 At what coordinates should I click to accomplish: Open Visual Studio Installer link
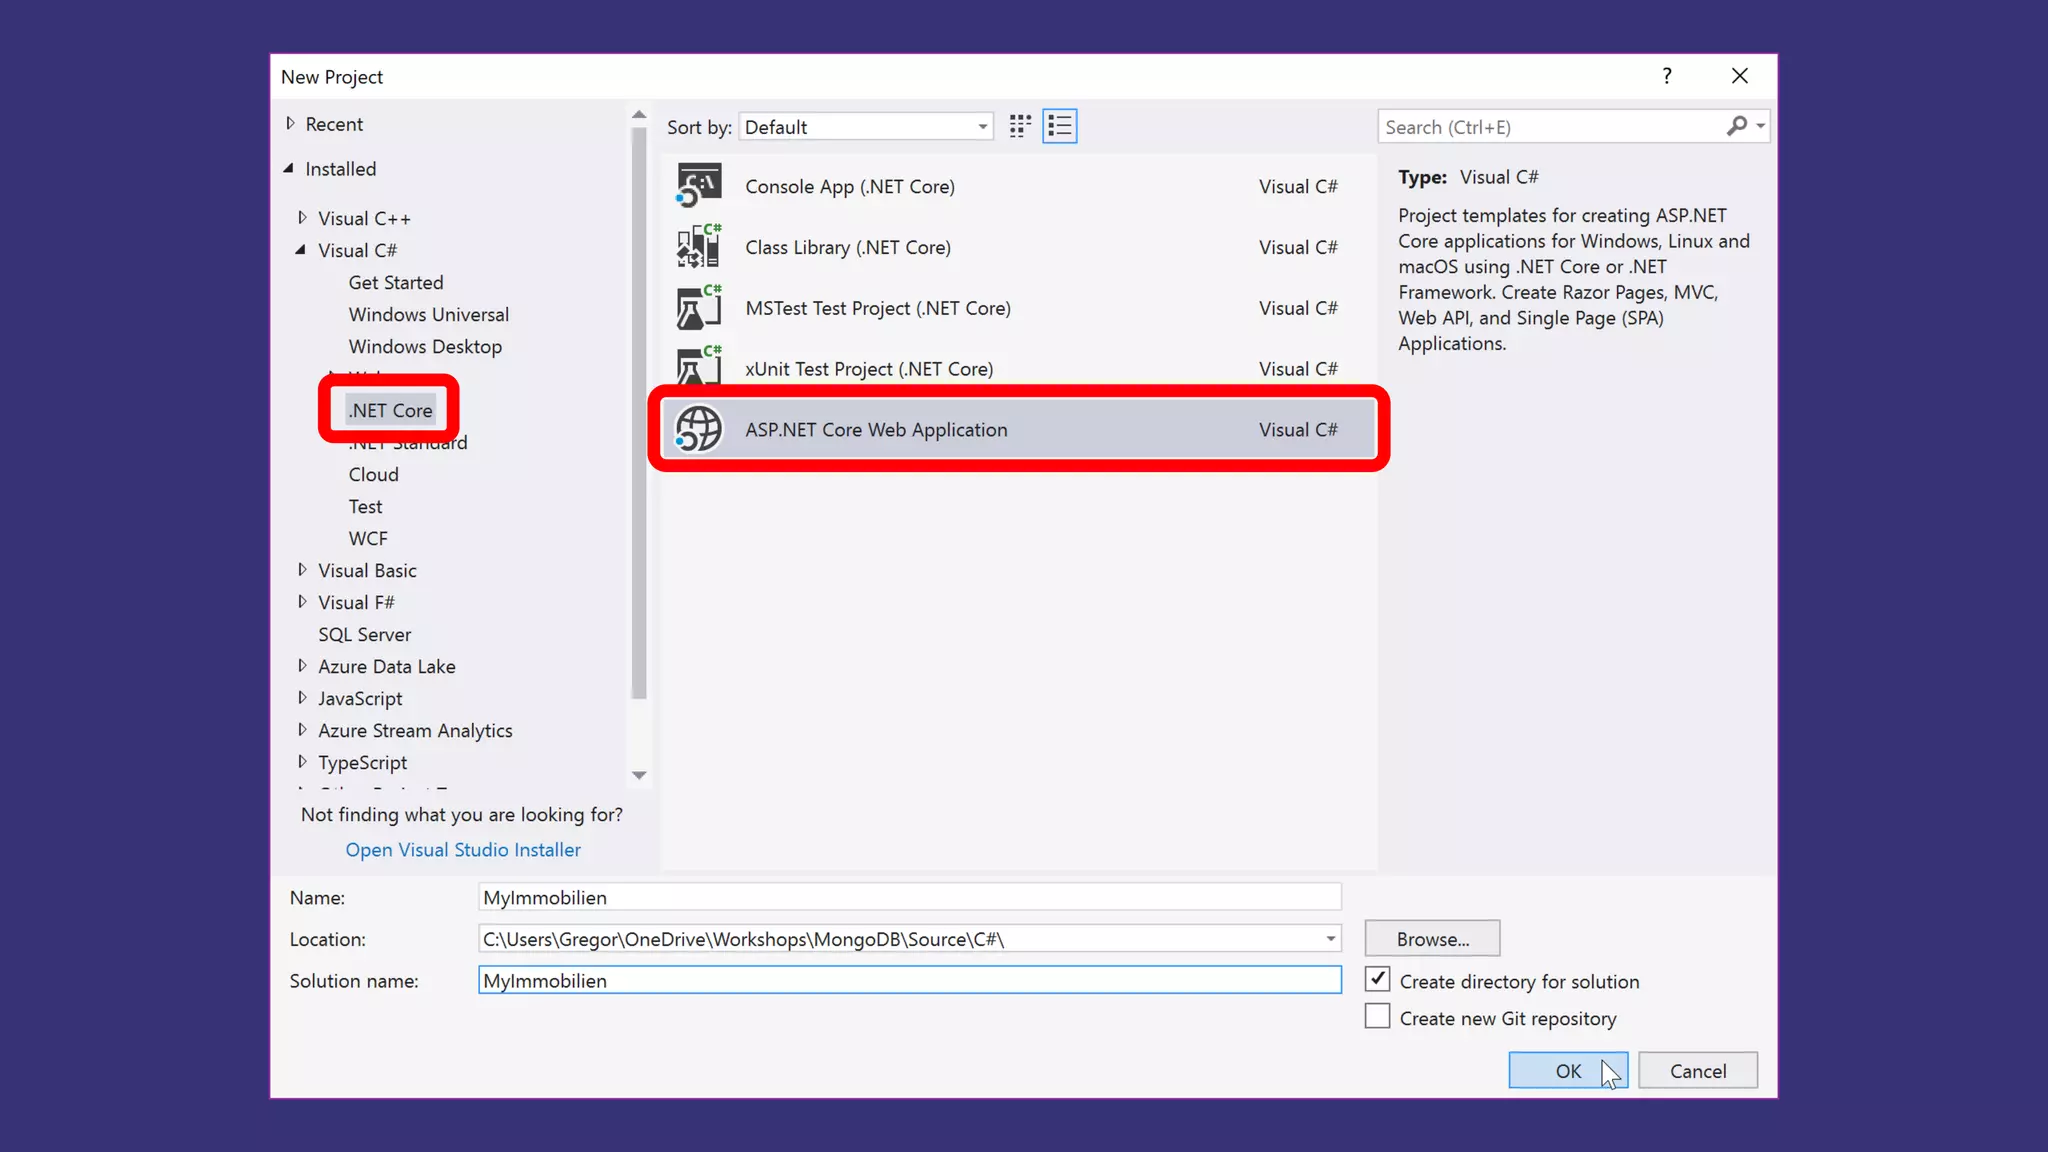[463, 849]
